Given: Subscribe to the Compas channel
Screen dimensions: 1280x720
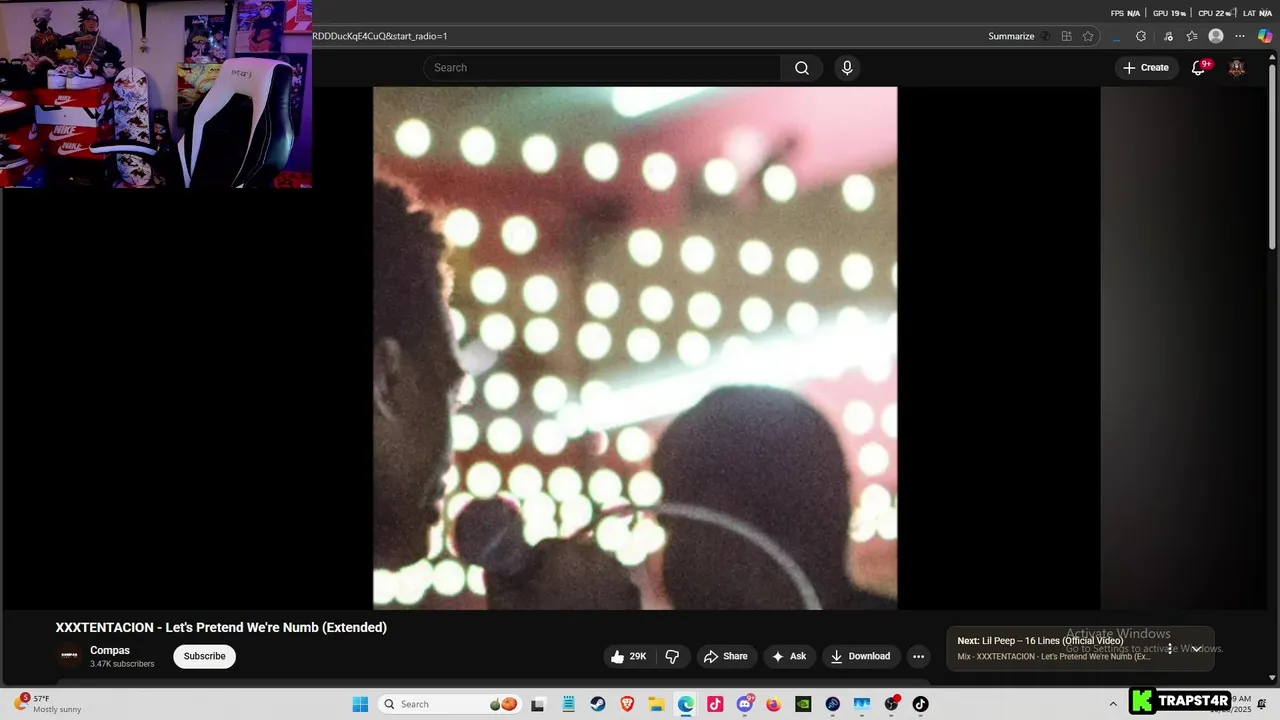Looking at the screenshot, I should [204, 656].
